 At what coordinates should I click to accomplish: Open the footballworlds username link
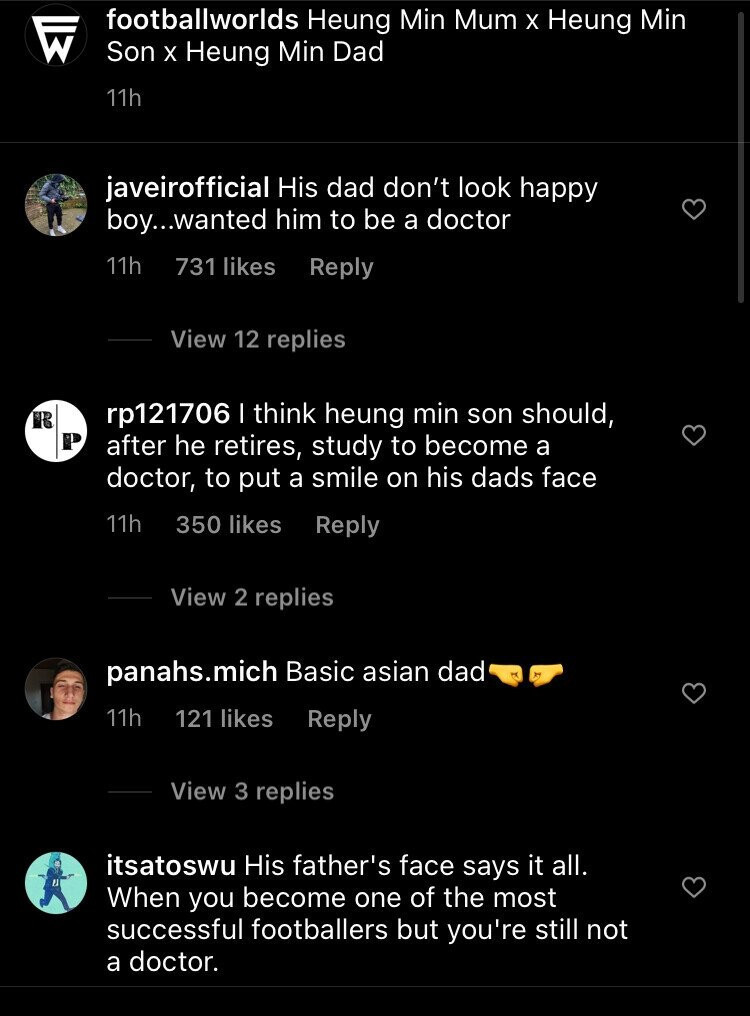(202, 20)
